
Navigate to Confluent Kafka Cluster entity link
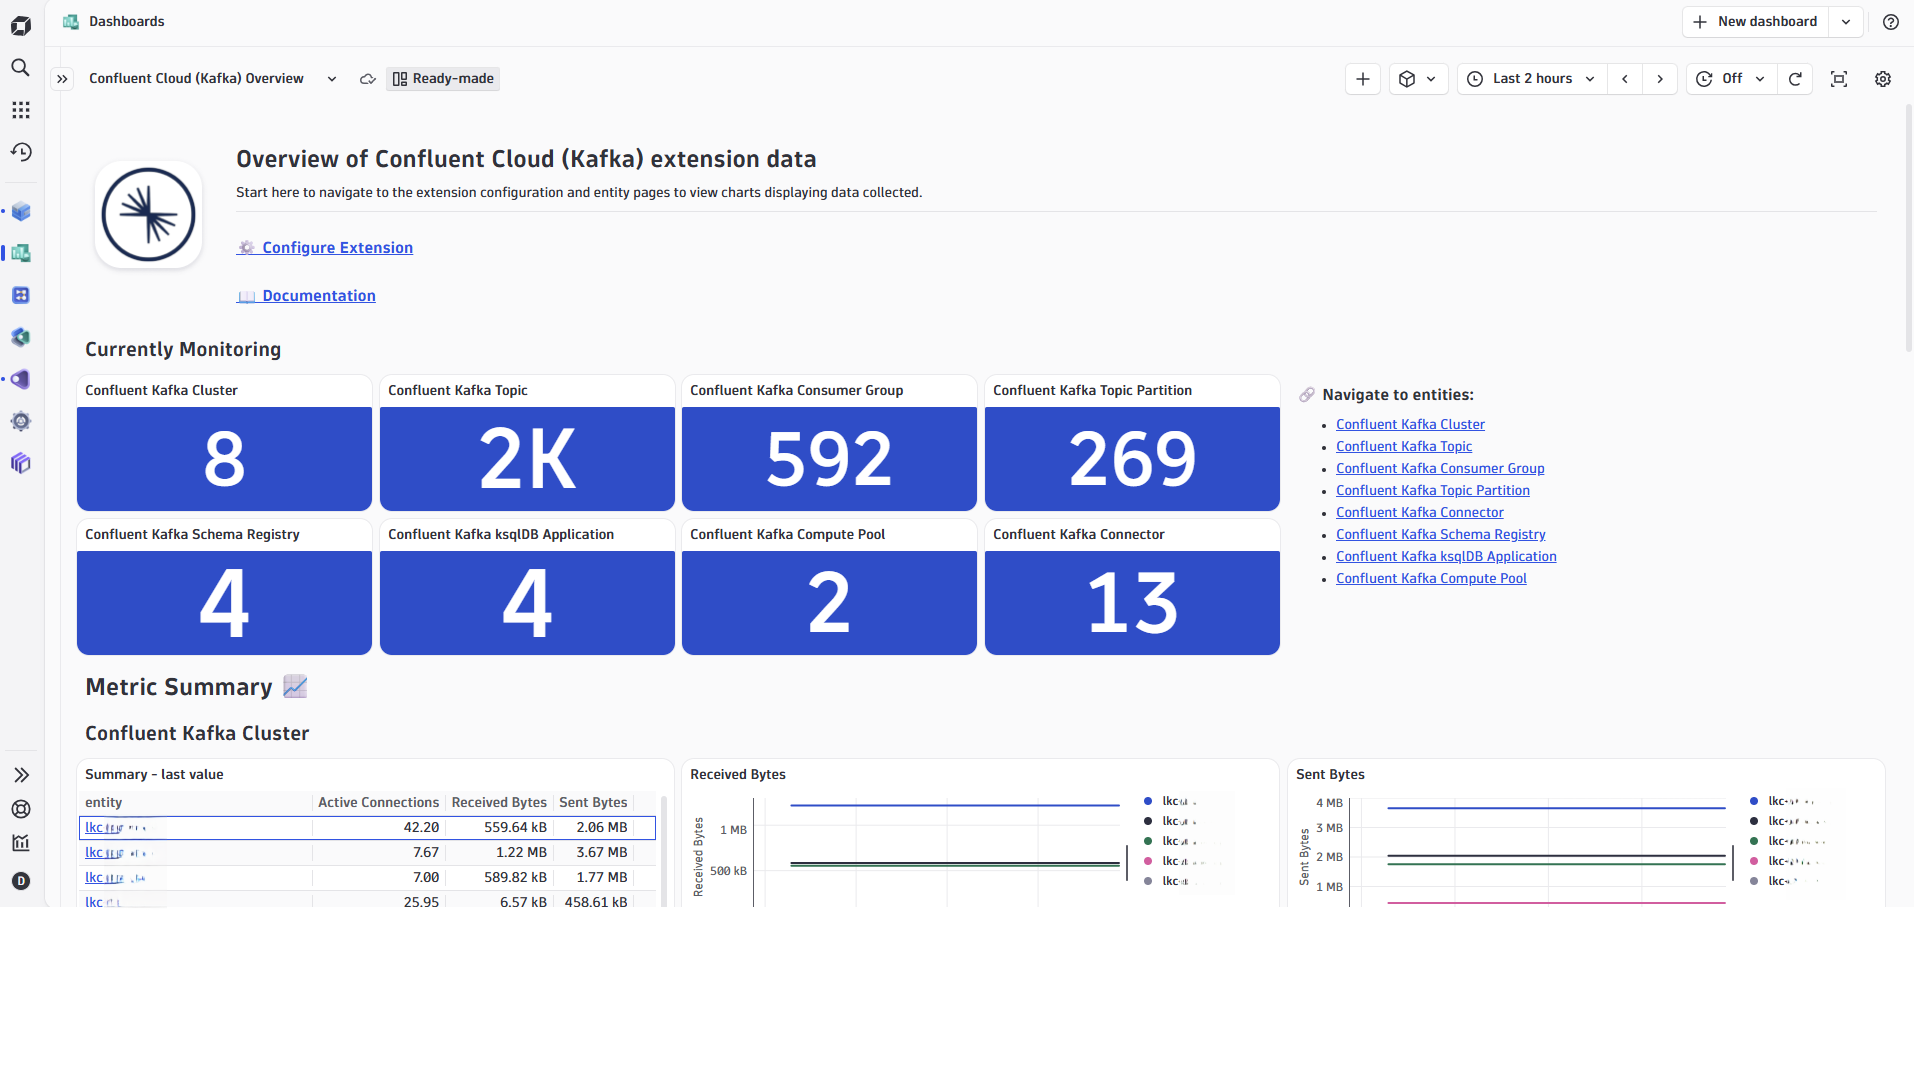tap(1410, 425)
